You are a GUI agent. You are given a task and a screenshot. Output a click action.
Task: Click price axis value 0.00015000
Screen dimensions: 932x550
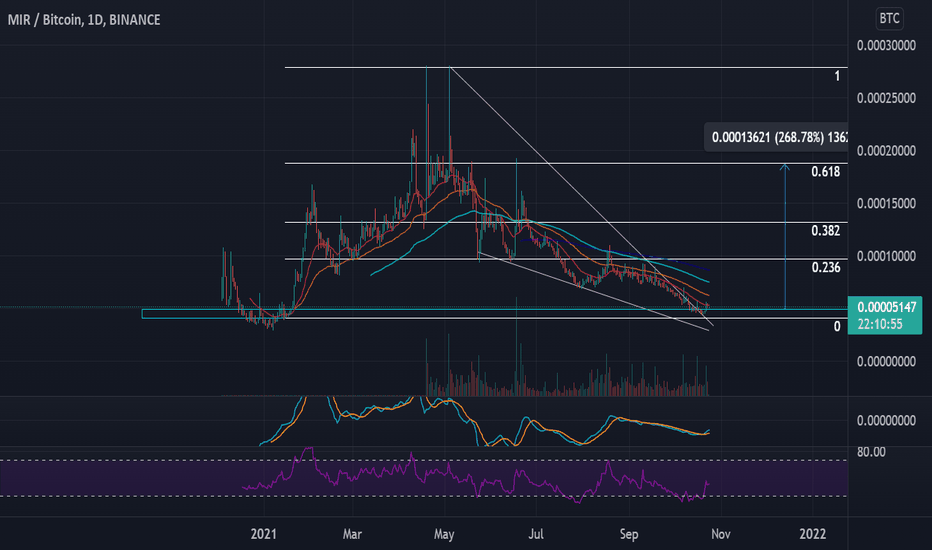point(886,203)
